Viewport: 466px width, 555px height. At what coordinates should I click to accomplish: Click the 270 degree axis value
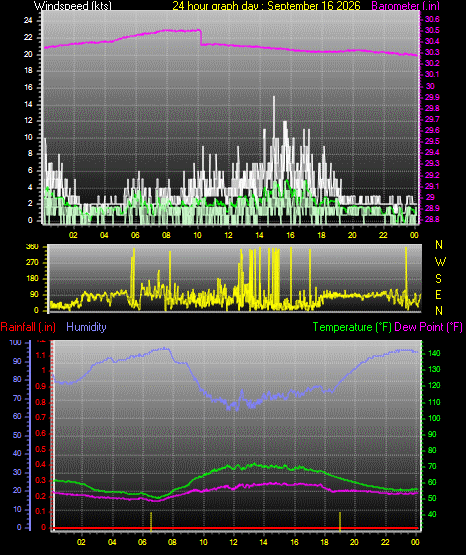[x=32, y=263]
